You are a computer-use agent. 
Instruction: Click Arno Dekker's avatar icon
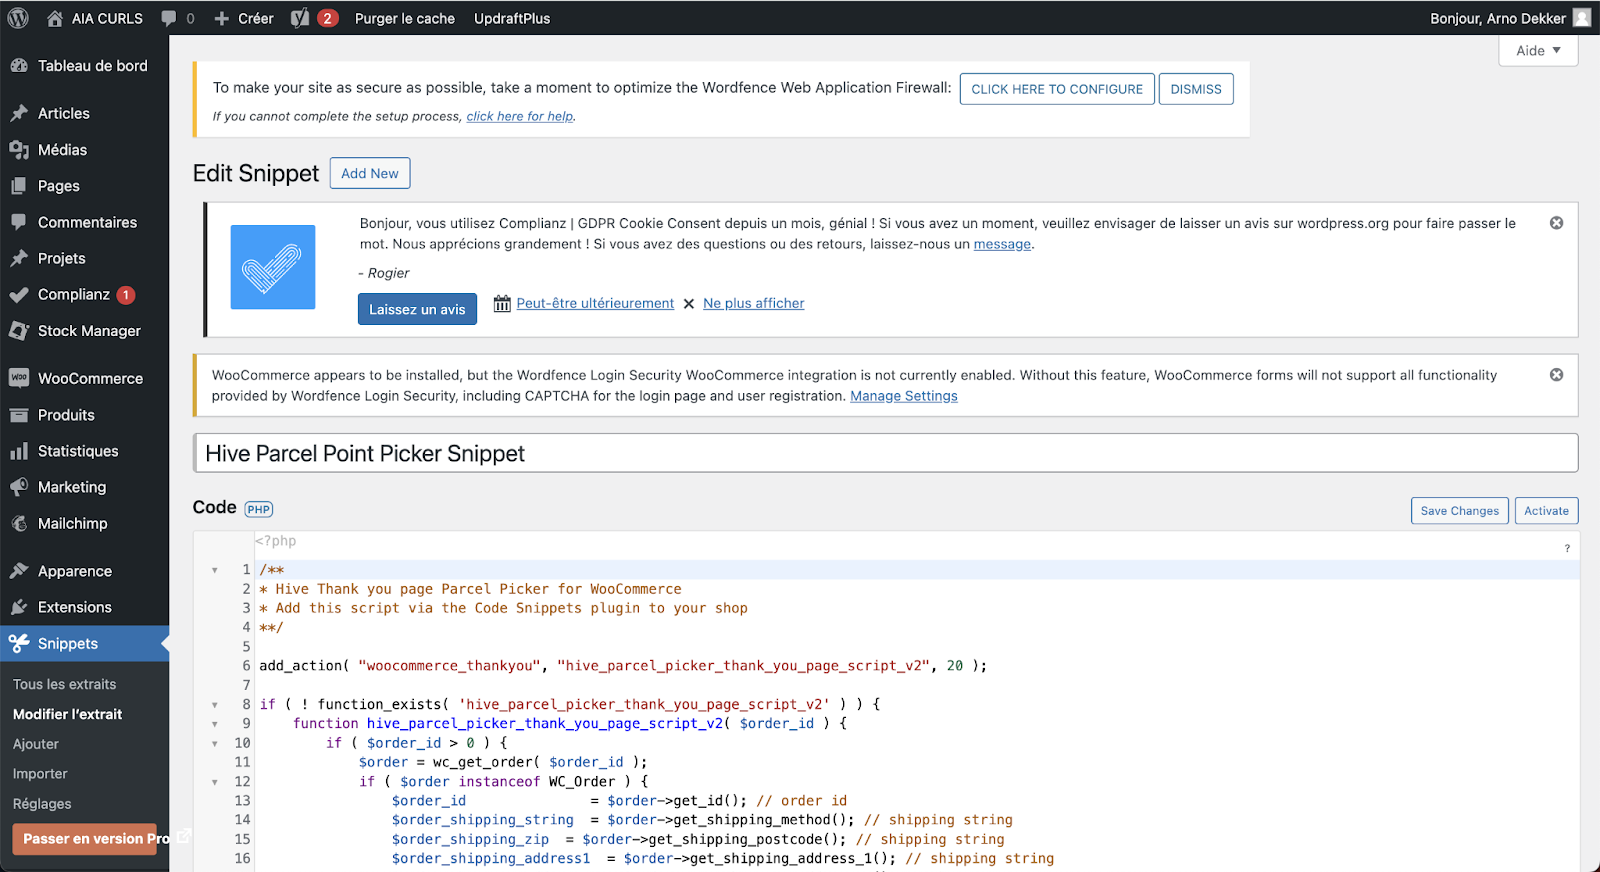pyautogui.click(x=1582, y=18)
